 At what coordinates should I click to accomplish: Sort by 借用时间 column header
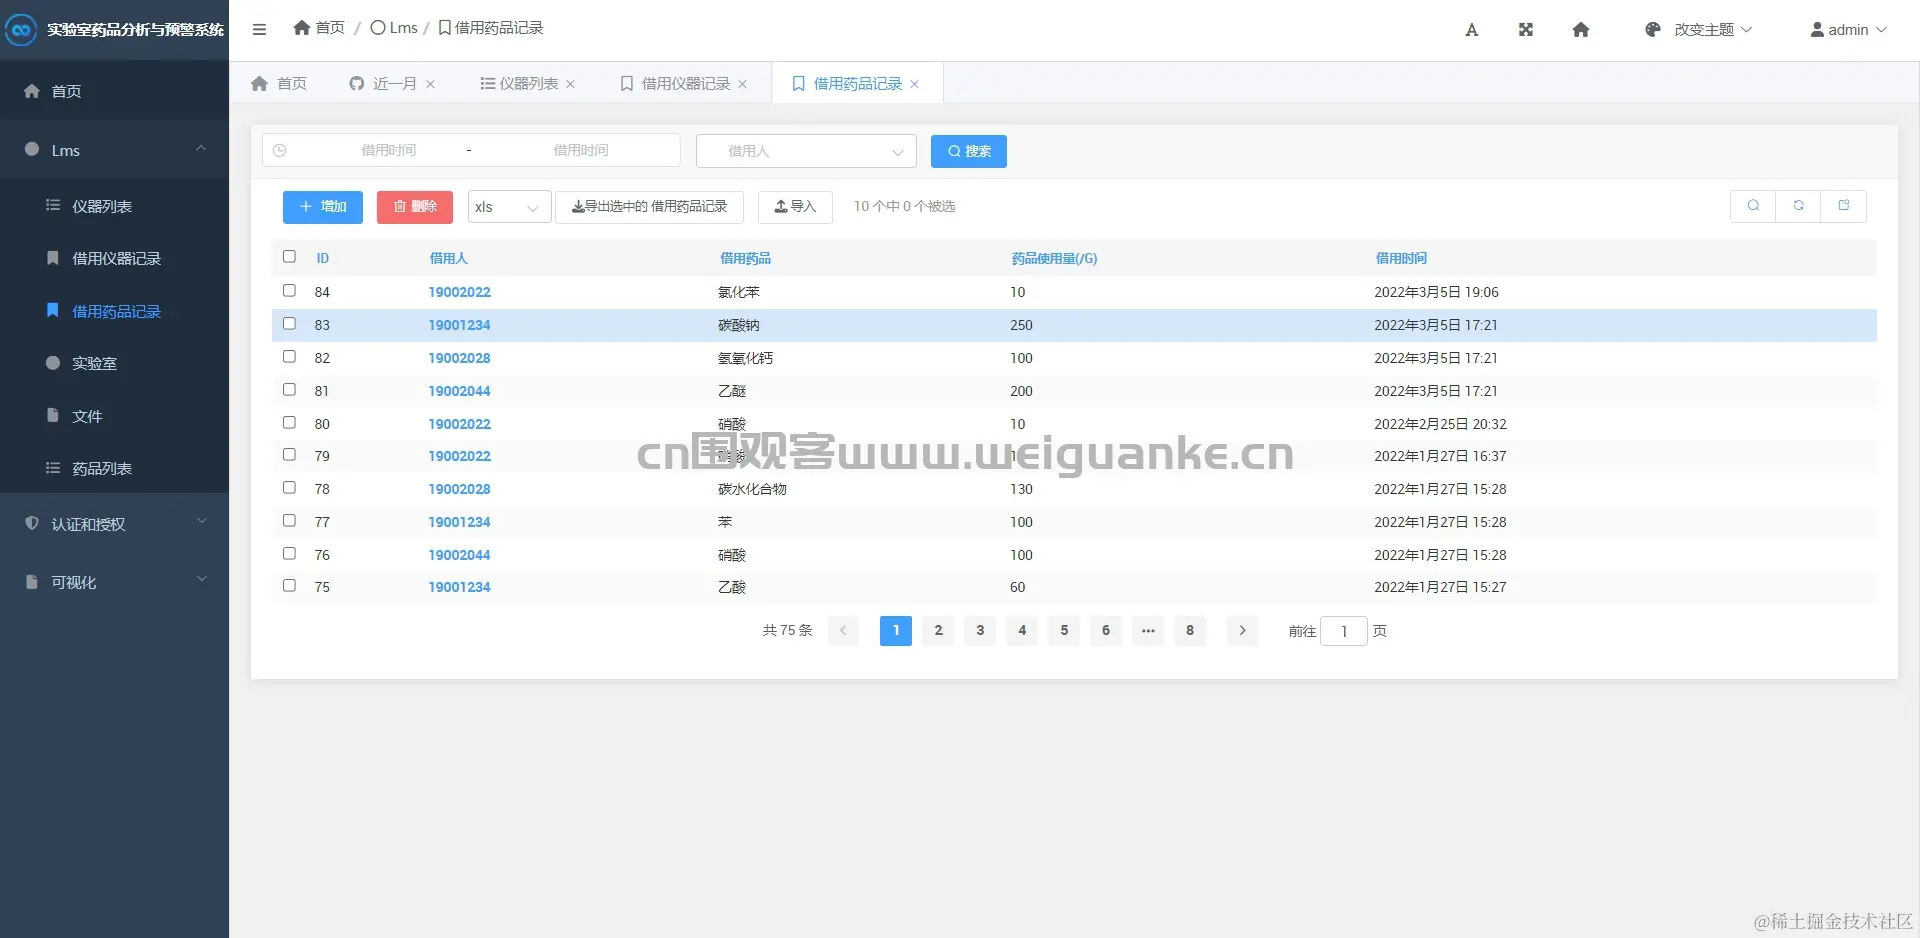click(1401, 258)
